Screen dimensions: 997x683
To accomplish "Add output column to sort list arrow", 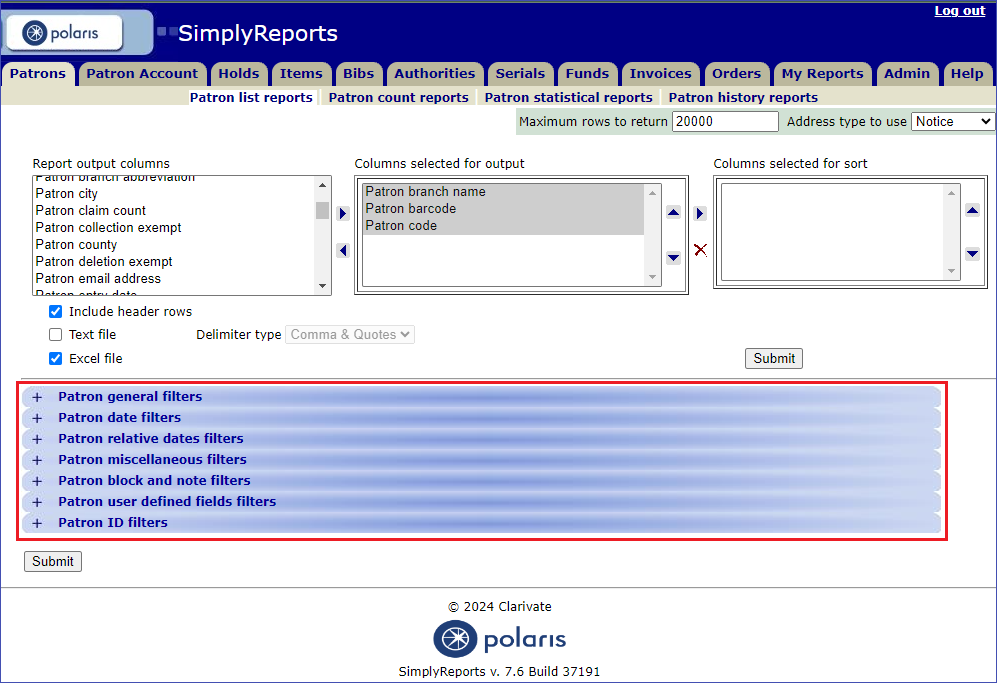I will (x=700, y=213).
